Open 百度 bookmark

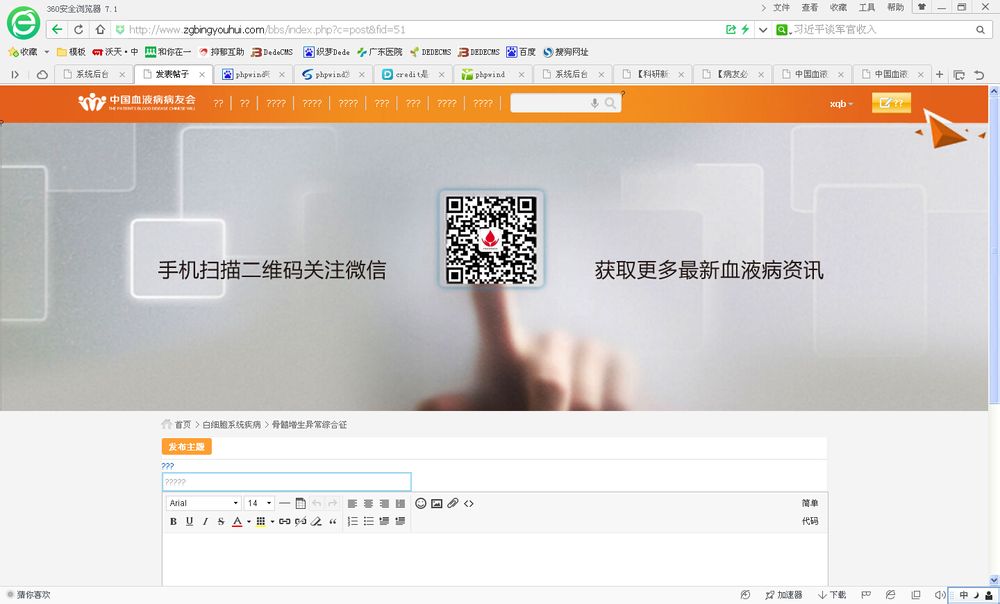coord(521,52)
